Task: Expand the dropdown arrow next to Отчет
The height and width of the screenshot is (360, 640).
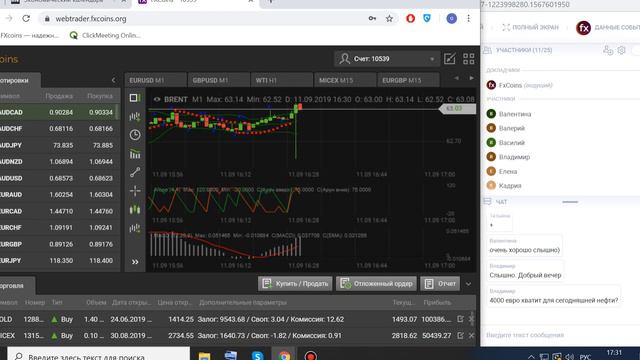Action: coord(468,284)
